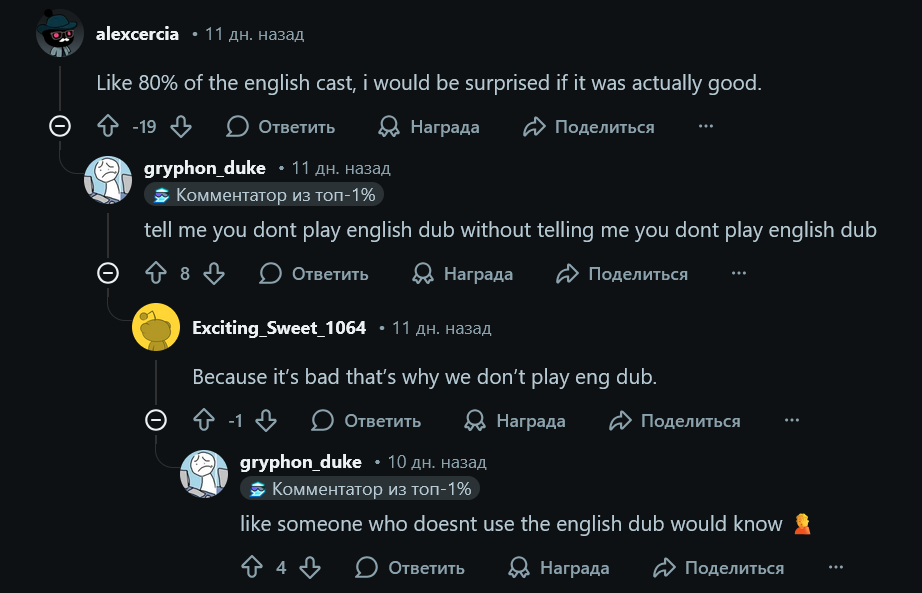Upvote gryphon_duke's comment with 8 points
This screenshot has width=922, height=593.
point(156,274)
